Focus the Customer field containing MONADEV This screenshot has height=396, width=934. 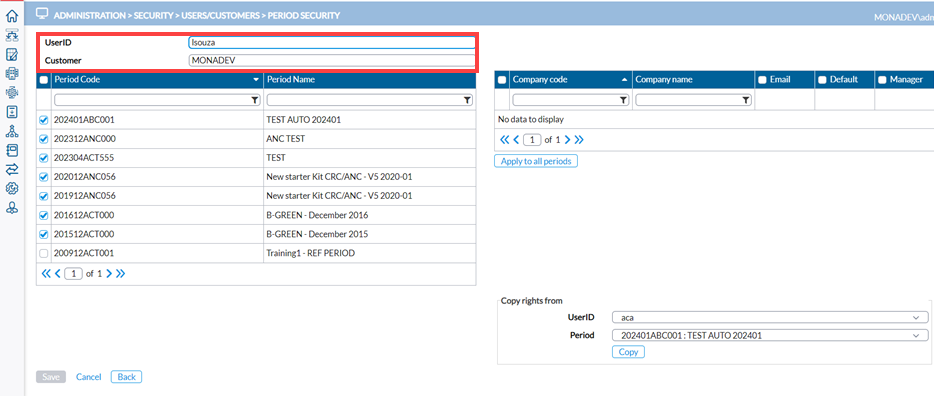coord(332,60)
